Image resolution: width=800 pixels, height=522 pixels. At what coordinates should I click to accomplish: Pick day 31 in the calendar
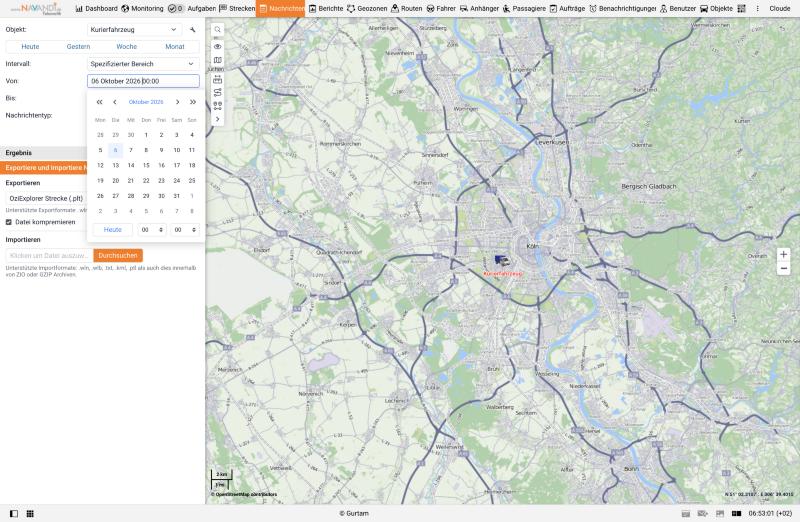coord(177,196)
